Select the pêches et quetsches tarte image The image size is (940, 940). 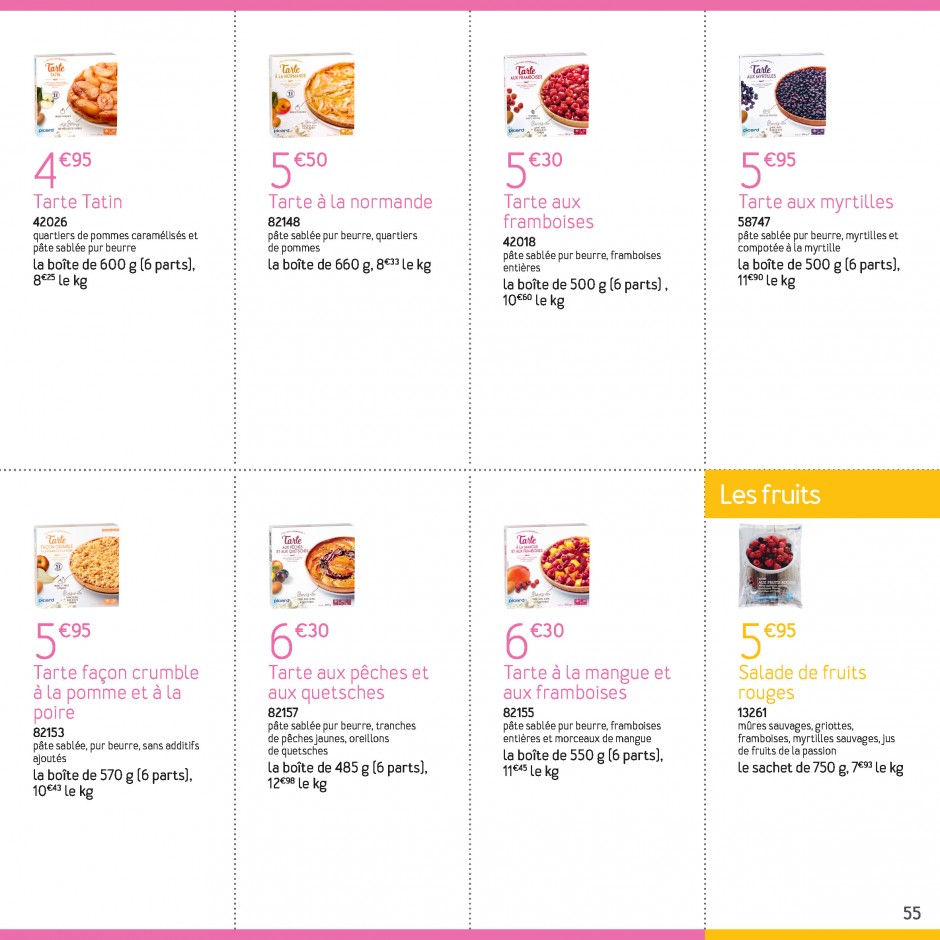[311, 566]
